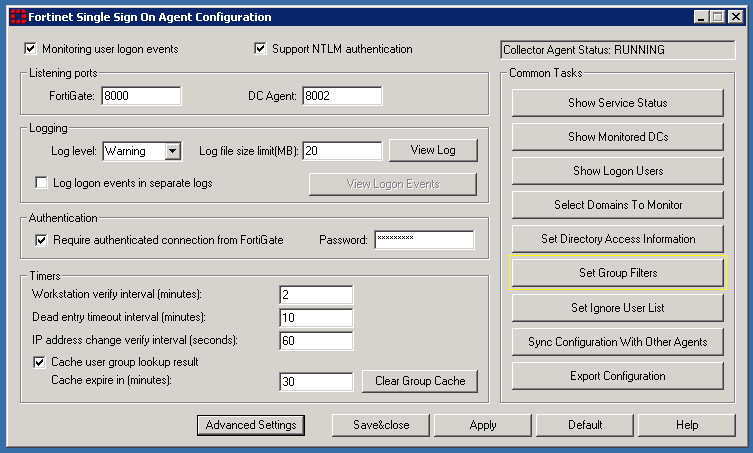Open Set Group Filters

(617, 273)
